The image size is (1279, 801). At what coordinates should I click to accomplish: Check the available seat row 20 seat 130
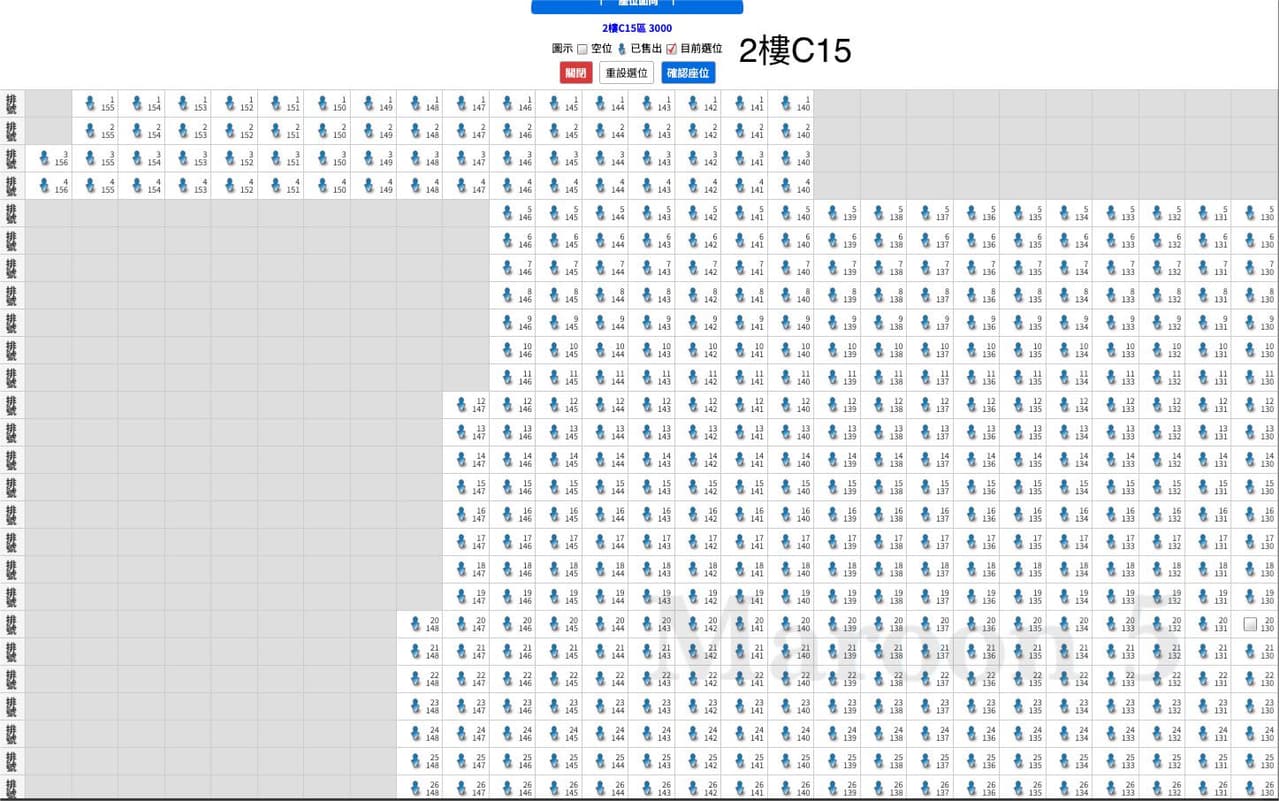(1250, 624)
